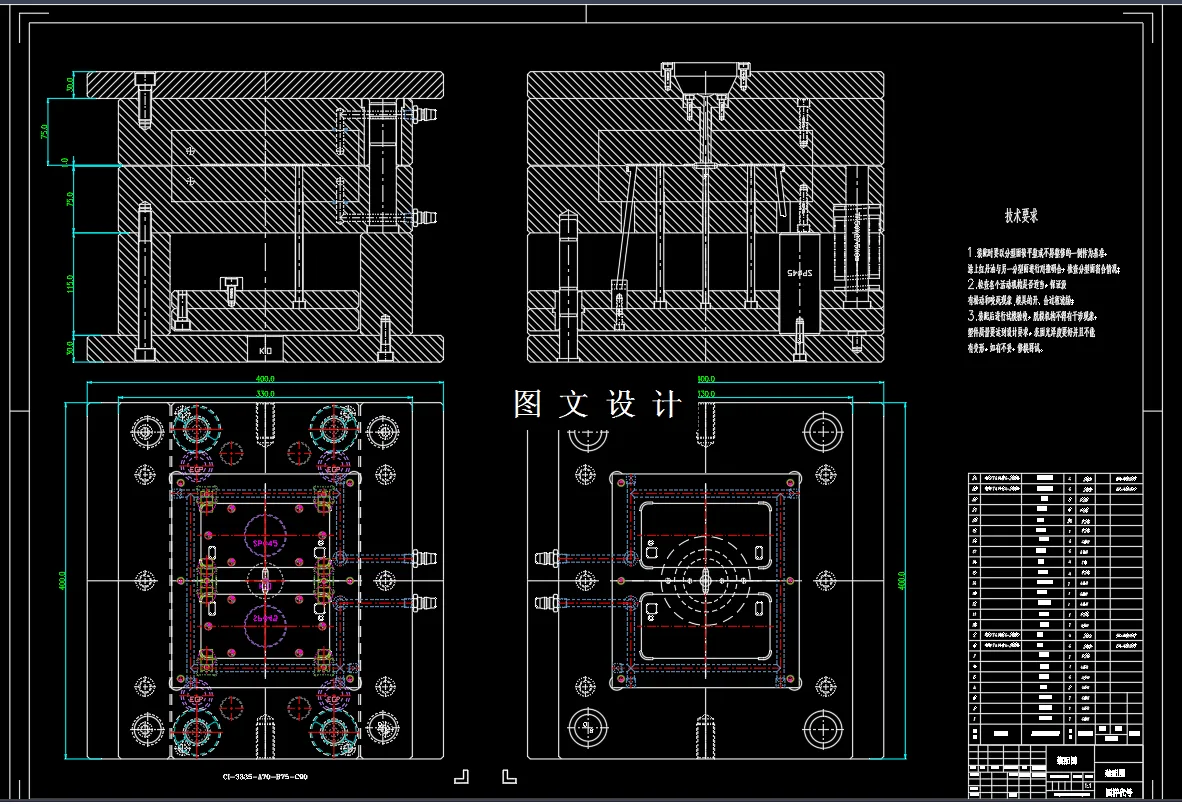Click the 115.0 height dimension text
1182x805 pixels.
(x=70, y=284)
